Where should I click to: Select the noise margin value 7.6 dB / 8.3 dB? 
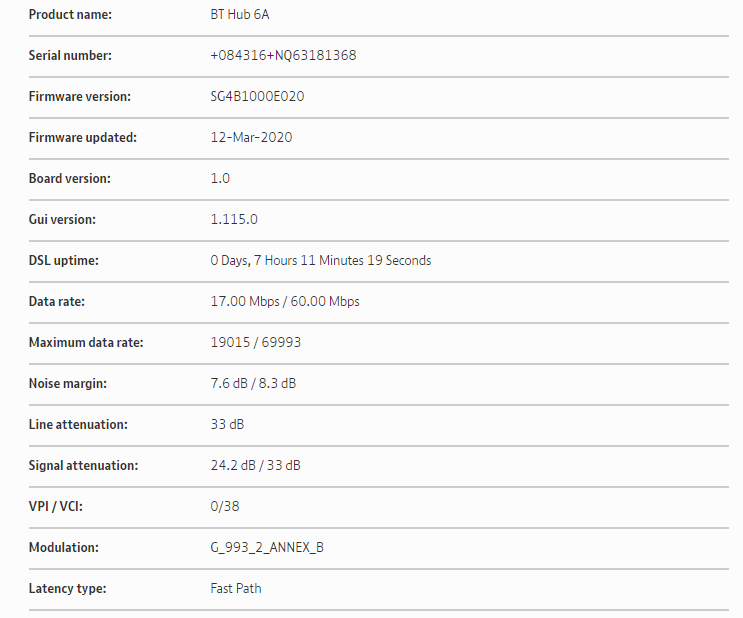coord(253,384)
